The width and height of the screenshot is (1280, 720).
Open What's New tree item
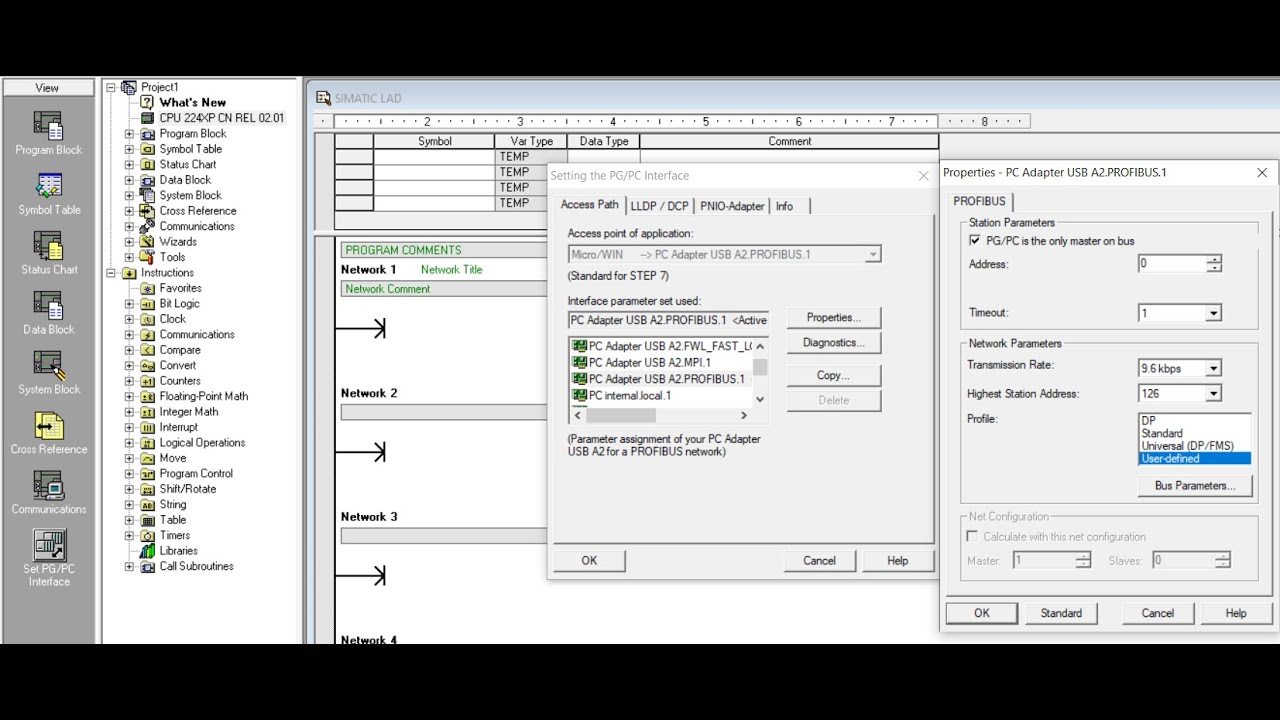(x=192, y=102)
